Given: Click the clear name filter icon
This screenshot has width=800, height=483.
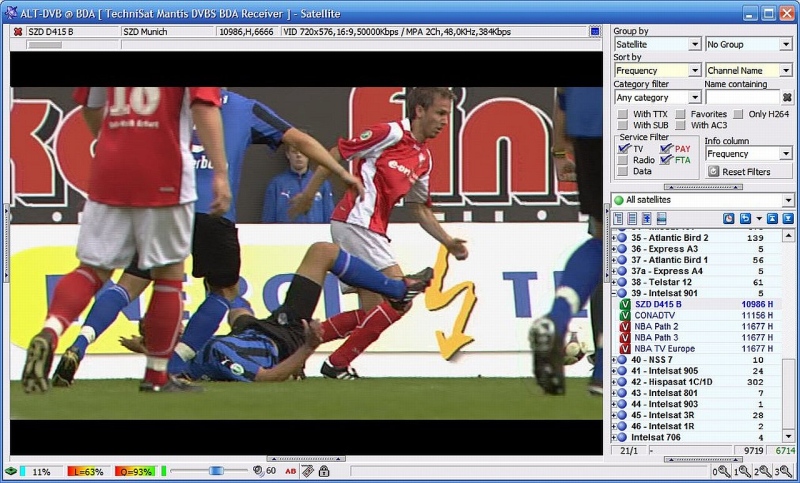Looking at the screenshot, I should click(787, 97).
